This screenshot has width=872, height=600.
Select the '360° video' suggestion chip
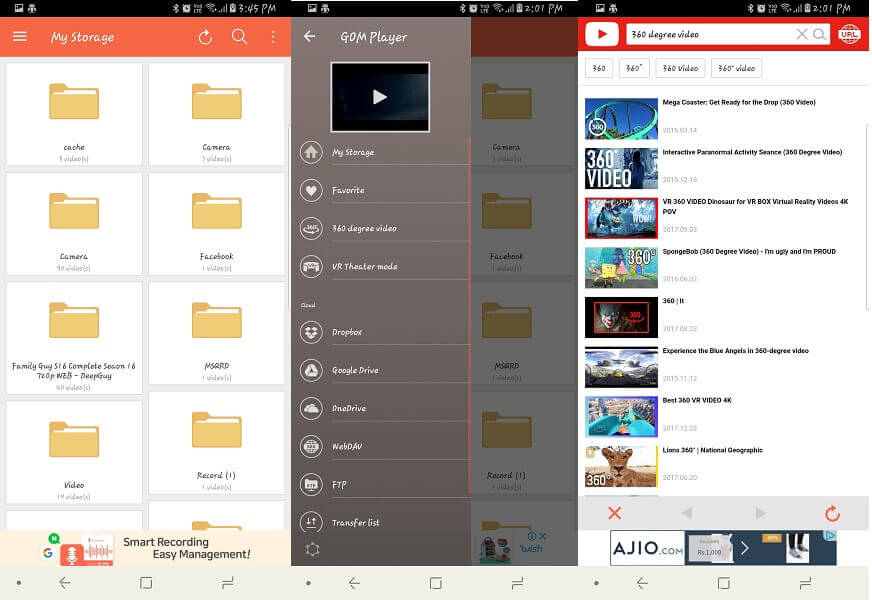(x=736, y=68)
